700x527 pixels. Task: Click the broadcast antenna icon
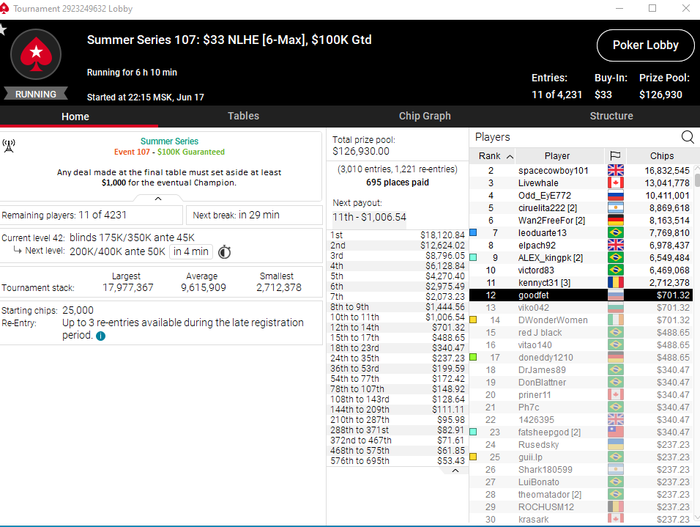click(x=8, y=146)
